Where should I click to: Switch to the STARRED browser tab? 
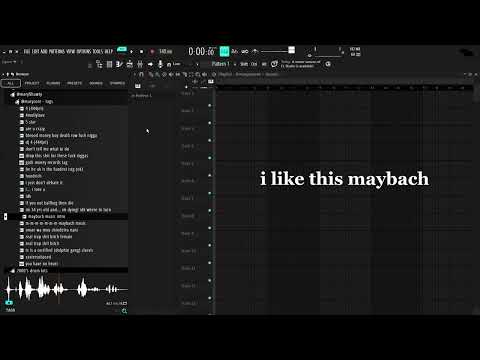pos(118,83)
